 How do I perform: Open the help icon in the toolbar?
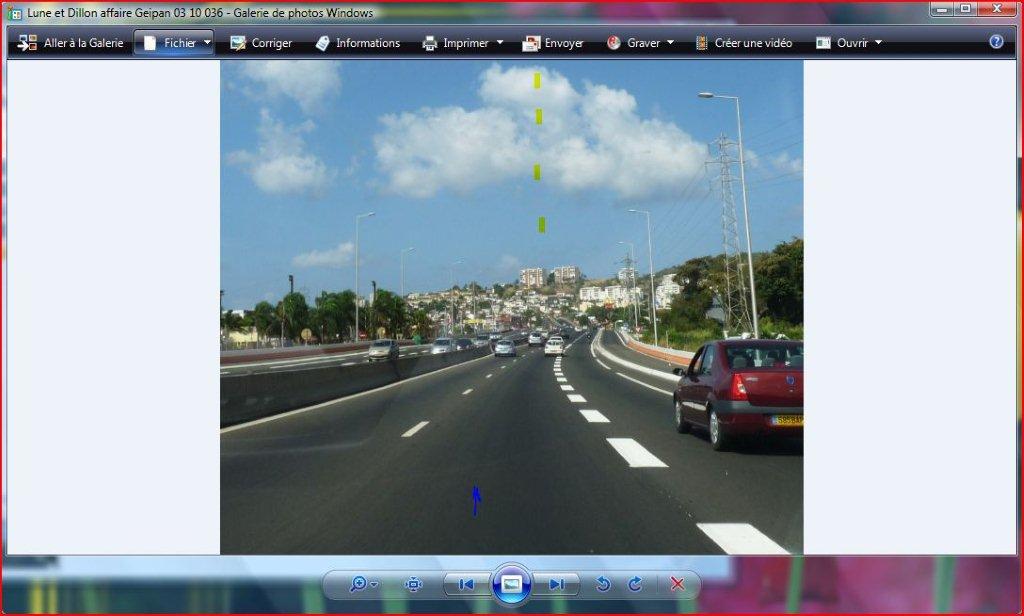click(996, 42)
